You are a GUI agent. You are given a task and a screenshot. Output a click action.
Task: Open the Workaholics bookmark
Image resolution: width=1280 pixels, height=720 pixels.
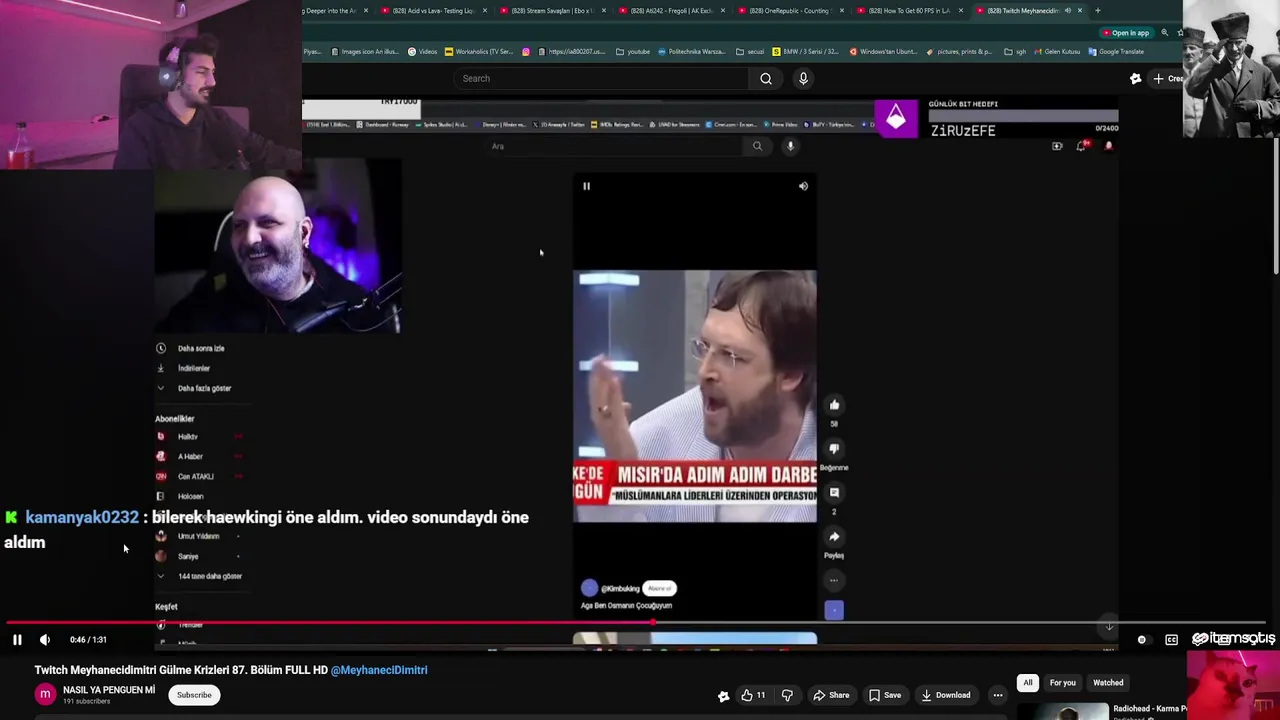tap(479, 52)
